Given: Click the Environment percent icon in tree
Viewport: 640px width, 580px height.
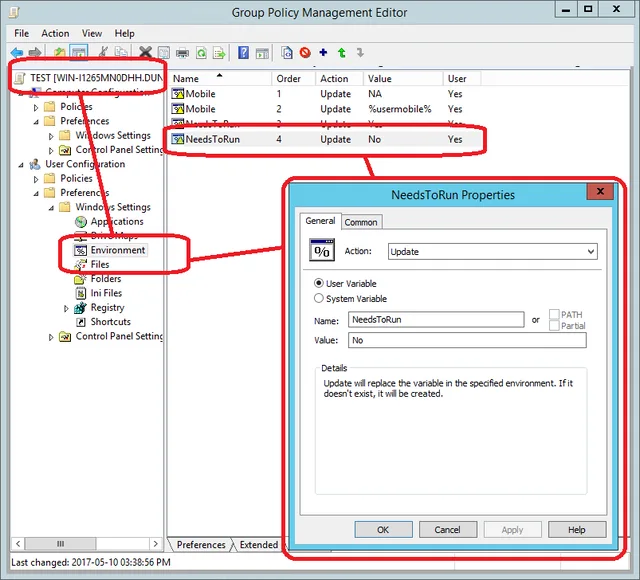Looking at the screenshot, I should (81, 250).
